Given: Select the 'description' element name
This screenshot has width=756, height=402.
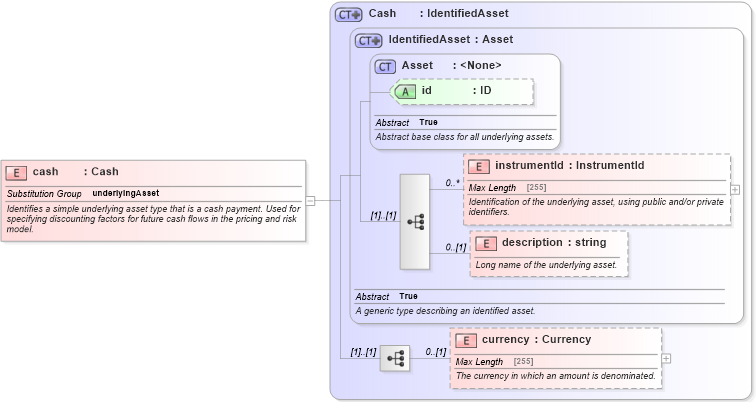Looking at the screenshot, I should (532, 242).
